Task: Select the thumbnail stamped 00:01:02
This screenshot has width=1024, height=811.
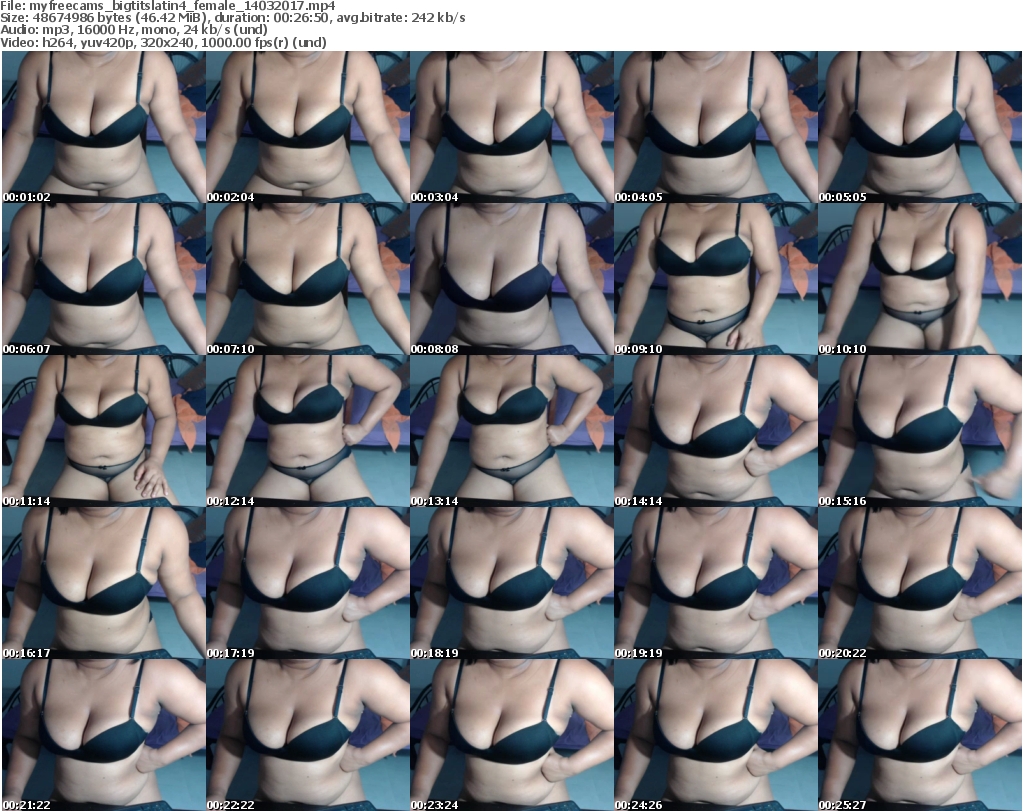Action: coord(104,127)
